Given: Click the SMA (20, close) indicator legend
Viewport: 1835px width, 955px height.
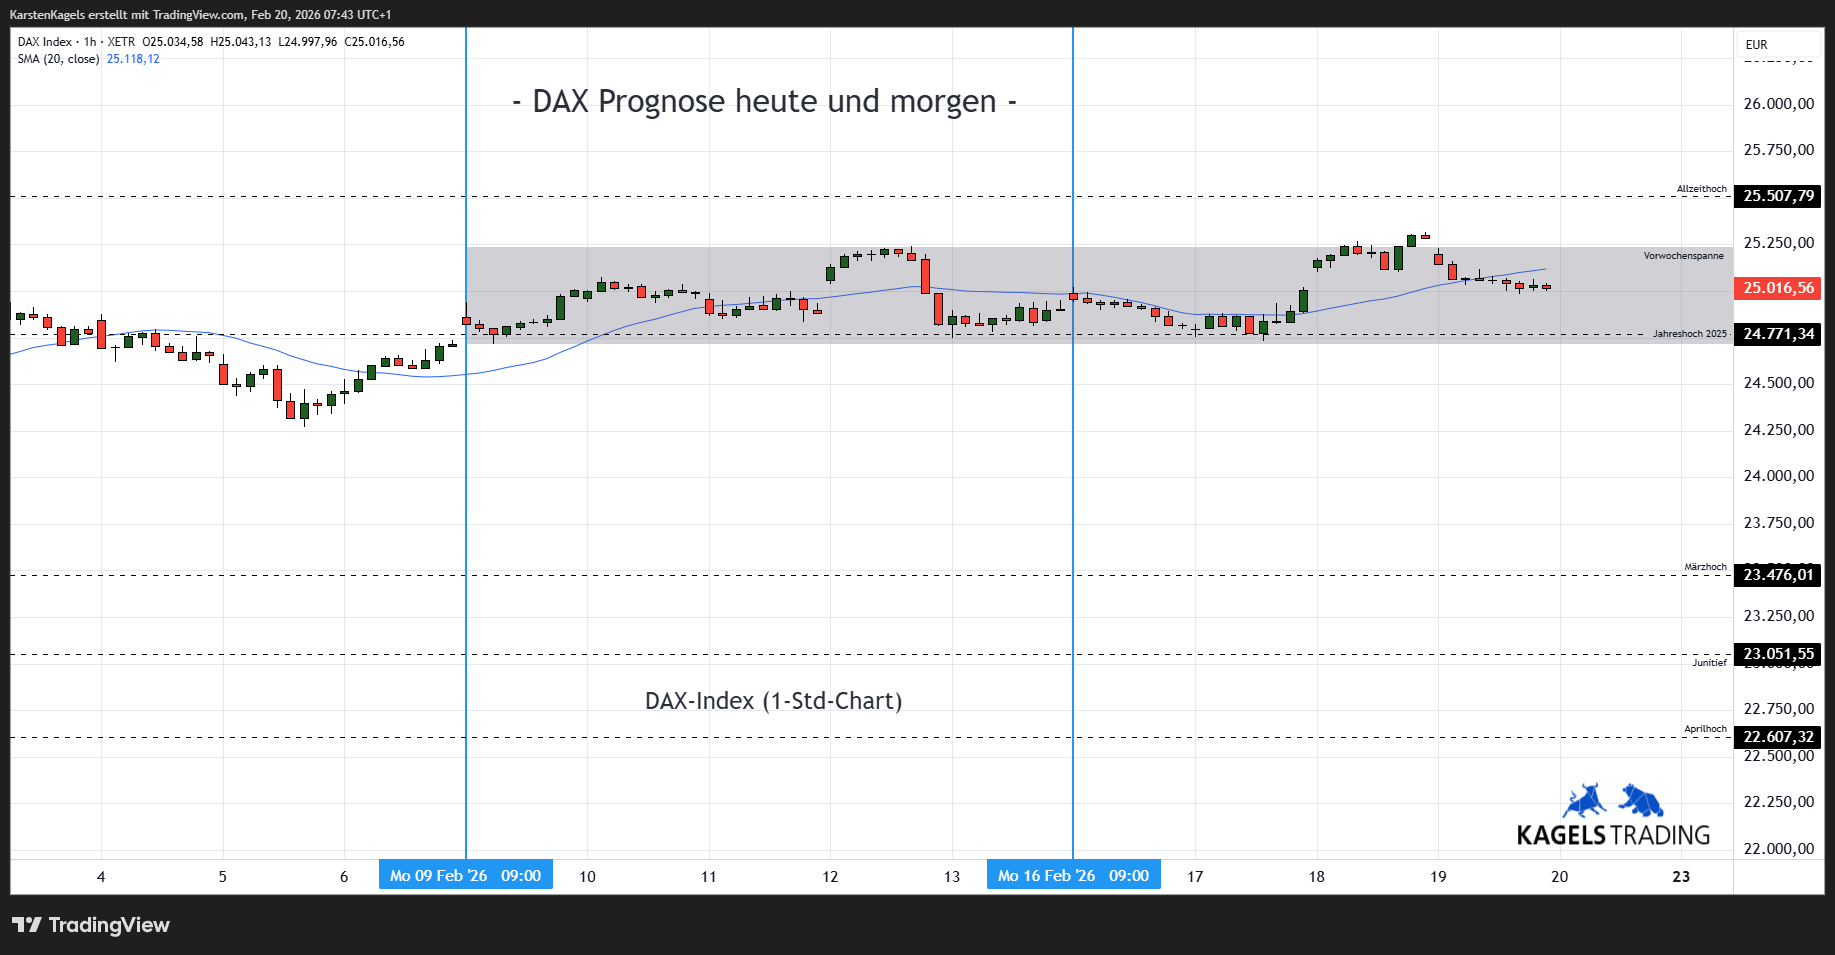Looking at the screenshot, I should pyautogui.click(x=58, y=59).
